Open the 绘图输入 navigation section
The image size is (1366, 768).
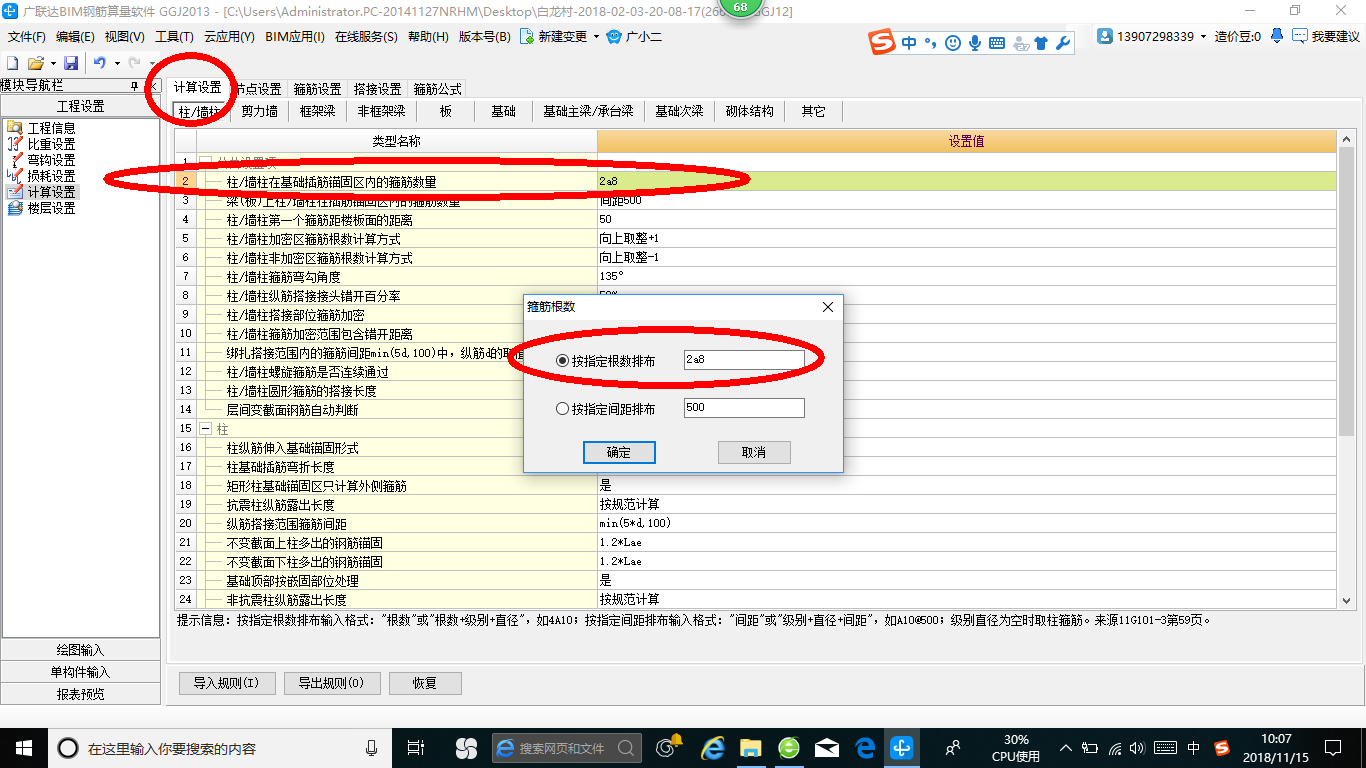point(80,650)
